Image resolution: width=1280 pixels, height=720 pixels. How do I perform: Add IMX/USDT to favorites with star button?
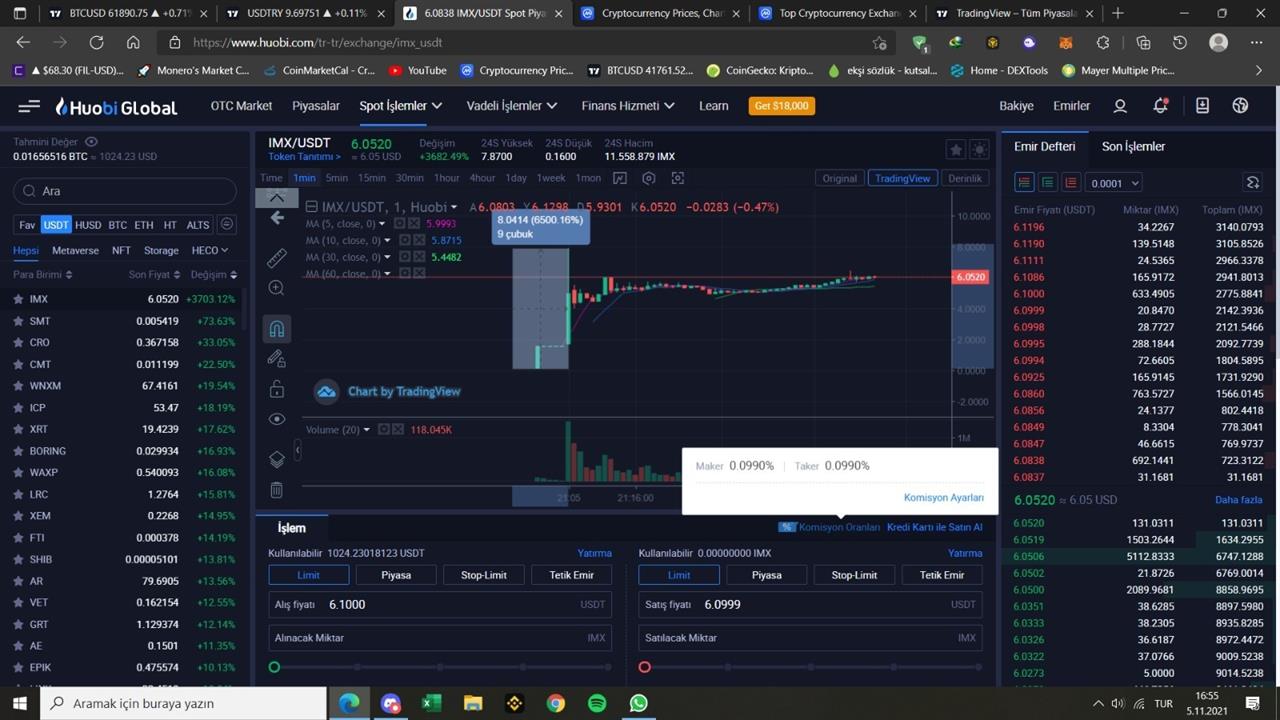coord(955,150)
